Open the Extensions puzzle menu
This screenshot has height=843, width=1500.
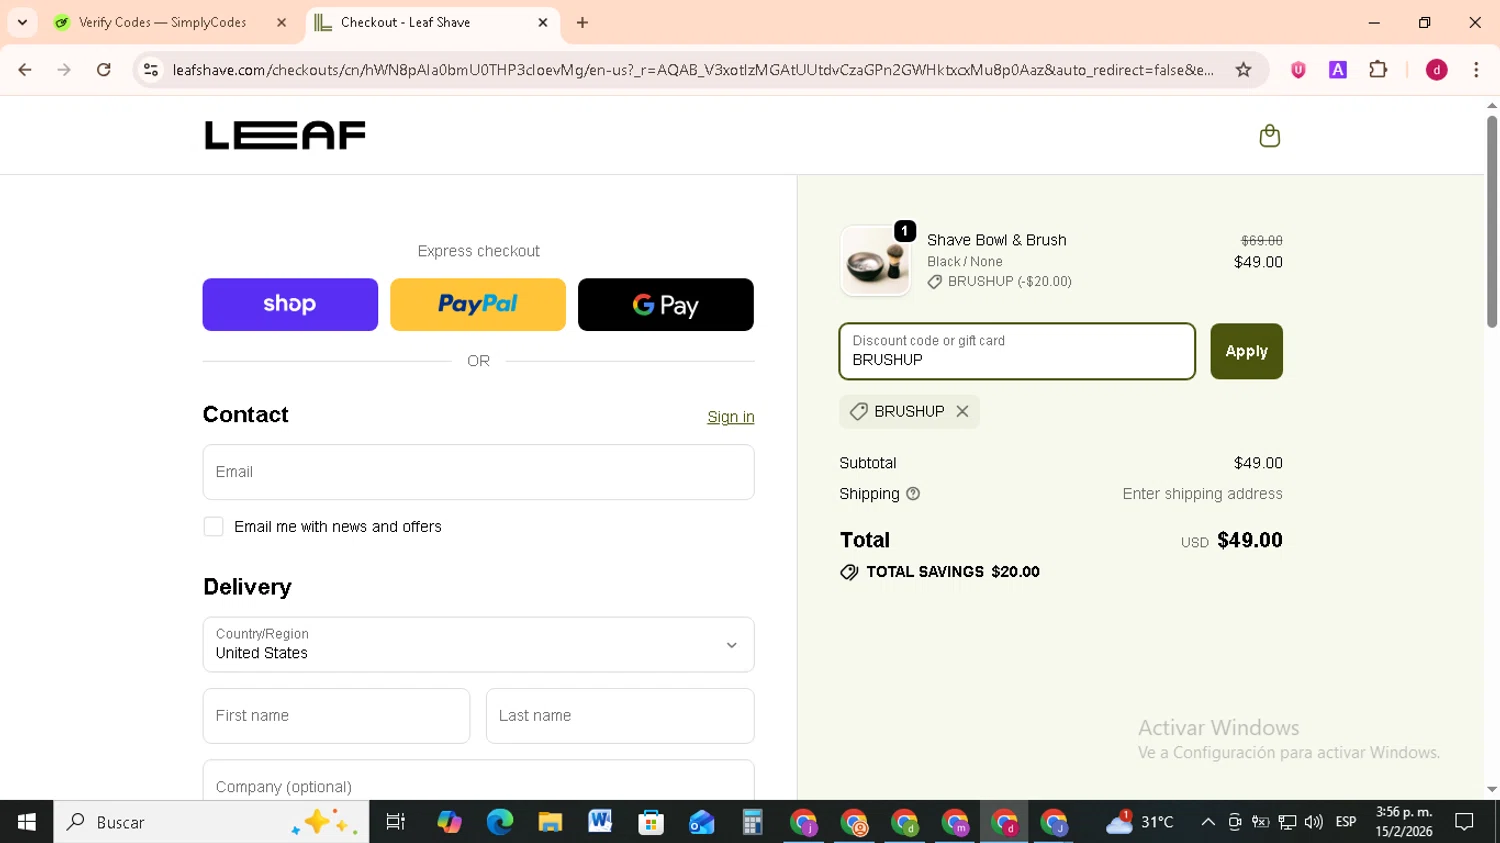tap(1378, 70)
